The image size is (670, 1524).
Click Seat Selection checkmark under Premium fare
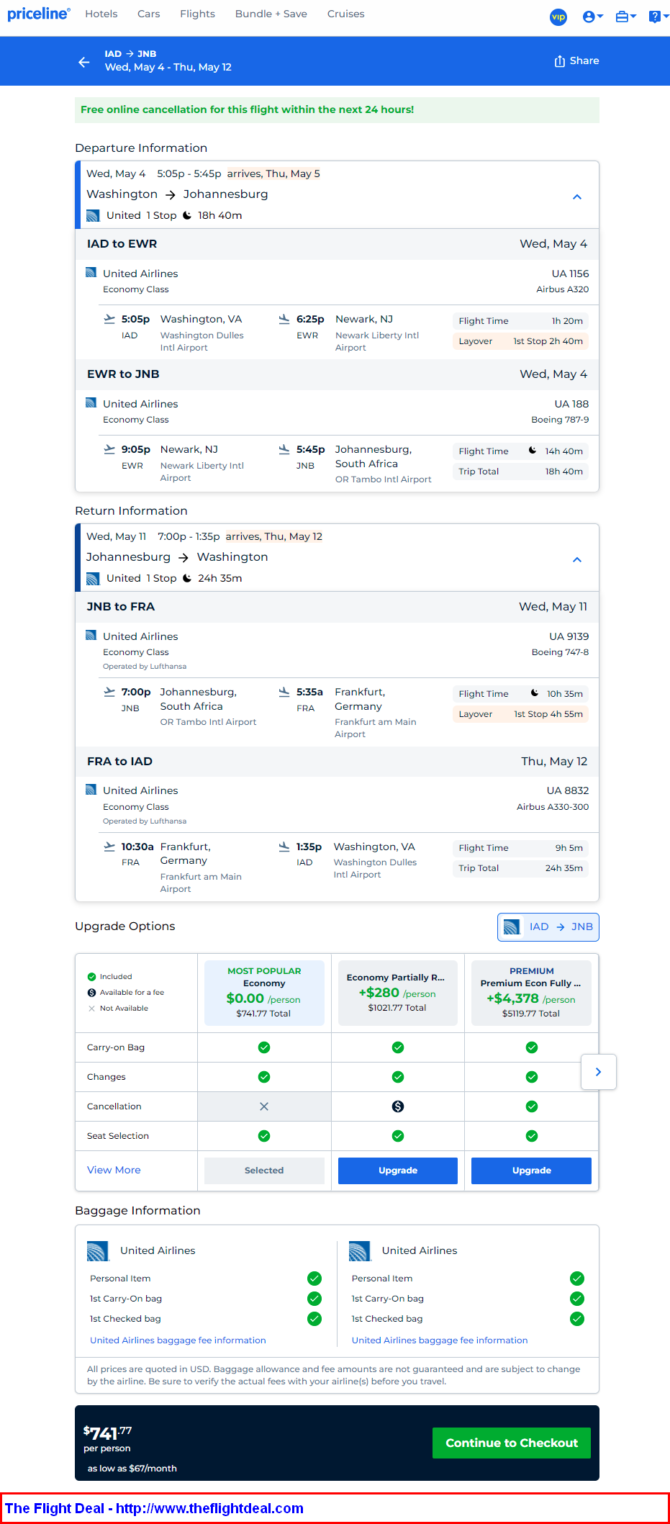pyautogui.click(x=531, y=1136)
